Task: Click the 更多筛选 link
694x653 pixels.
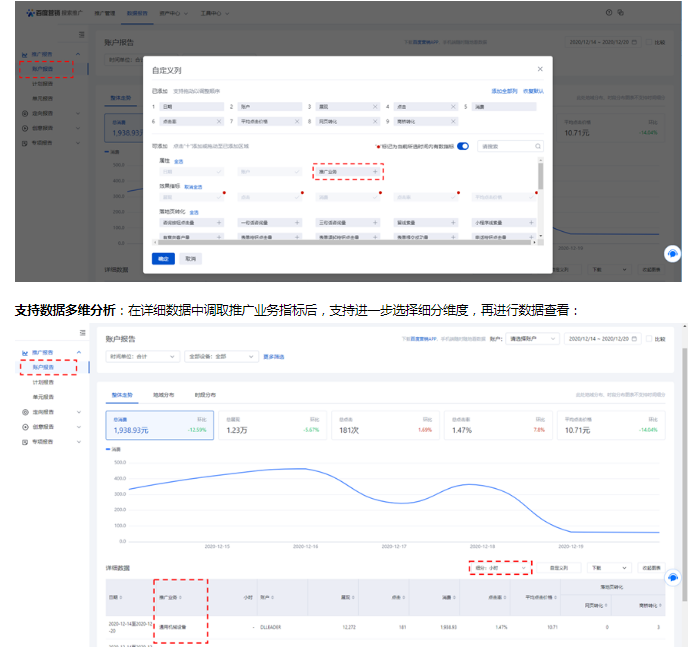Action: (x=274, y=357)
